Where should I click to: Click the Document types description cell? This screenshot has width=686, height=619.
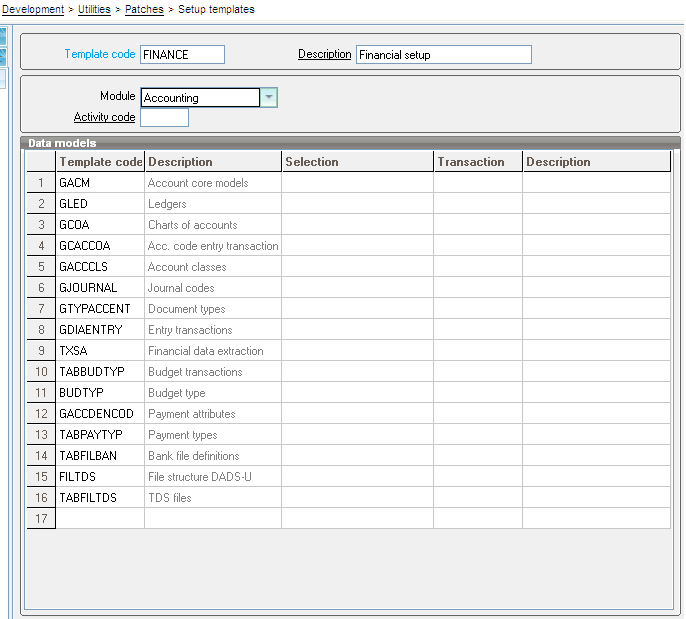pyautogui.click(x=213, y=308)
